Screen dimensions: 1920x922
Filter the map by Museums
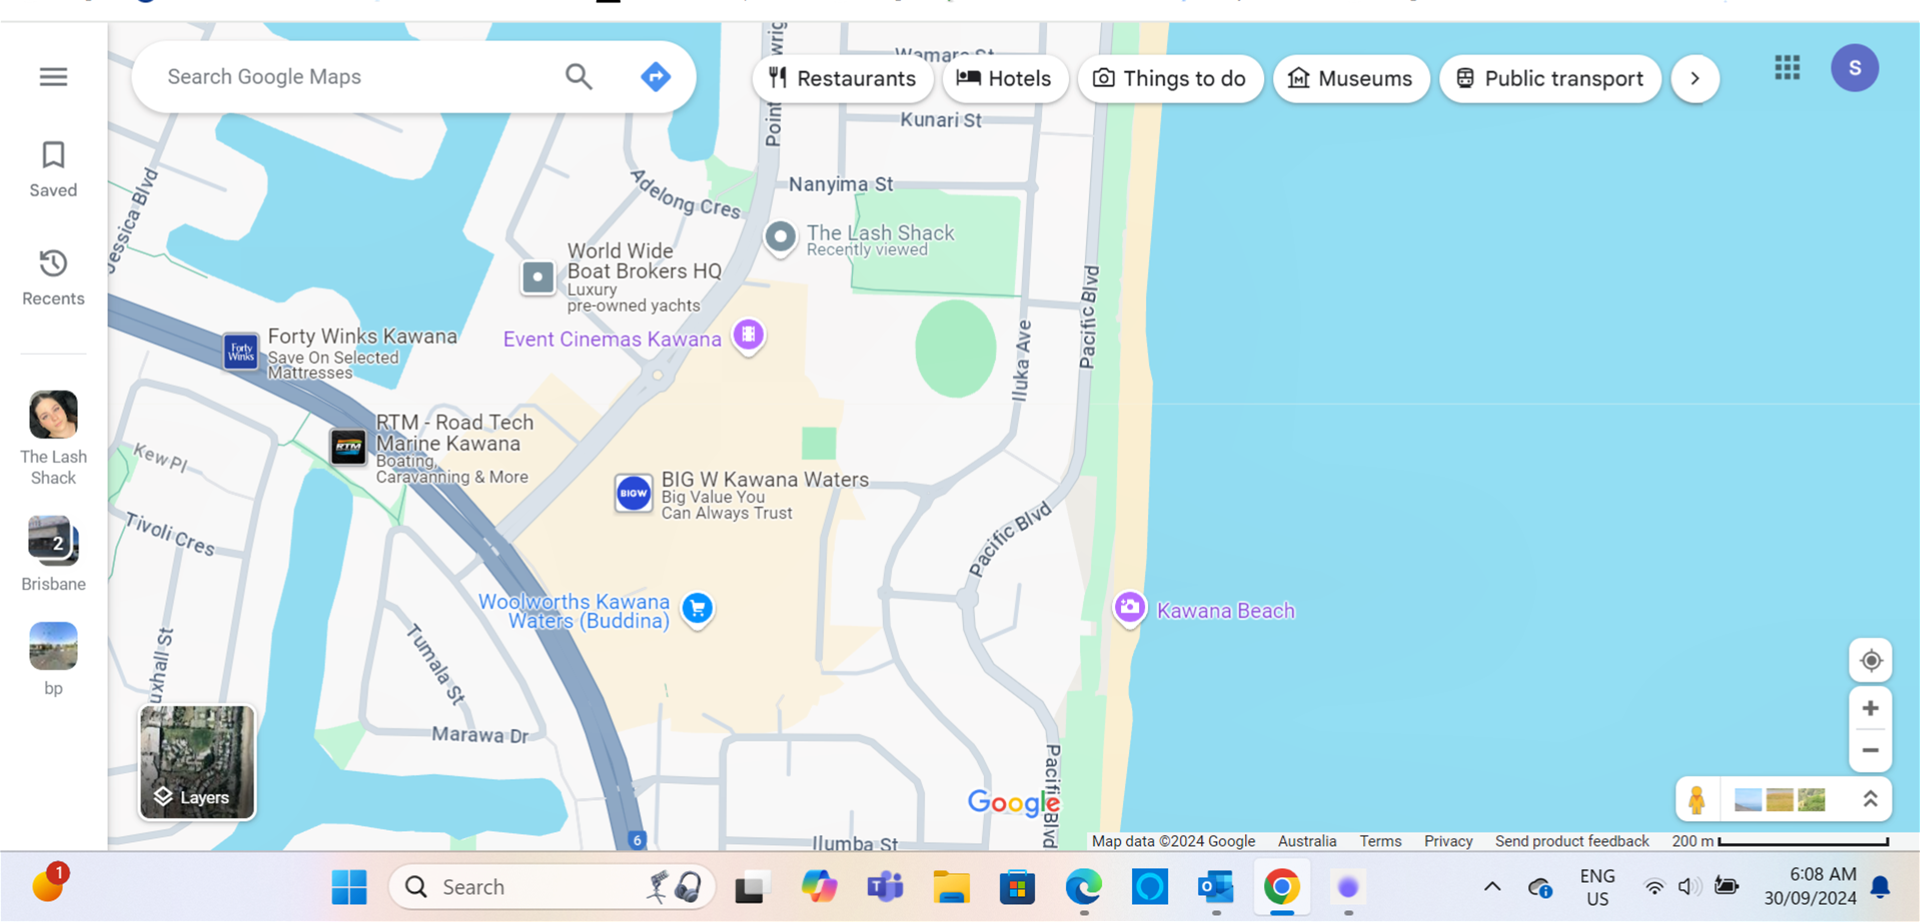1351,78
